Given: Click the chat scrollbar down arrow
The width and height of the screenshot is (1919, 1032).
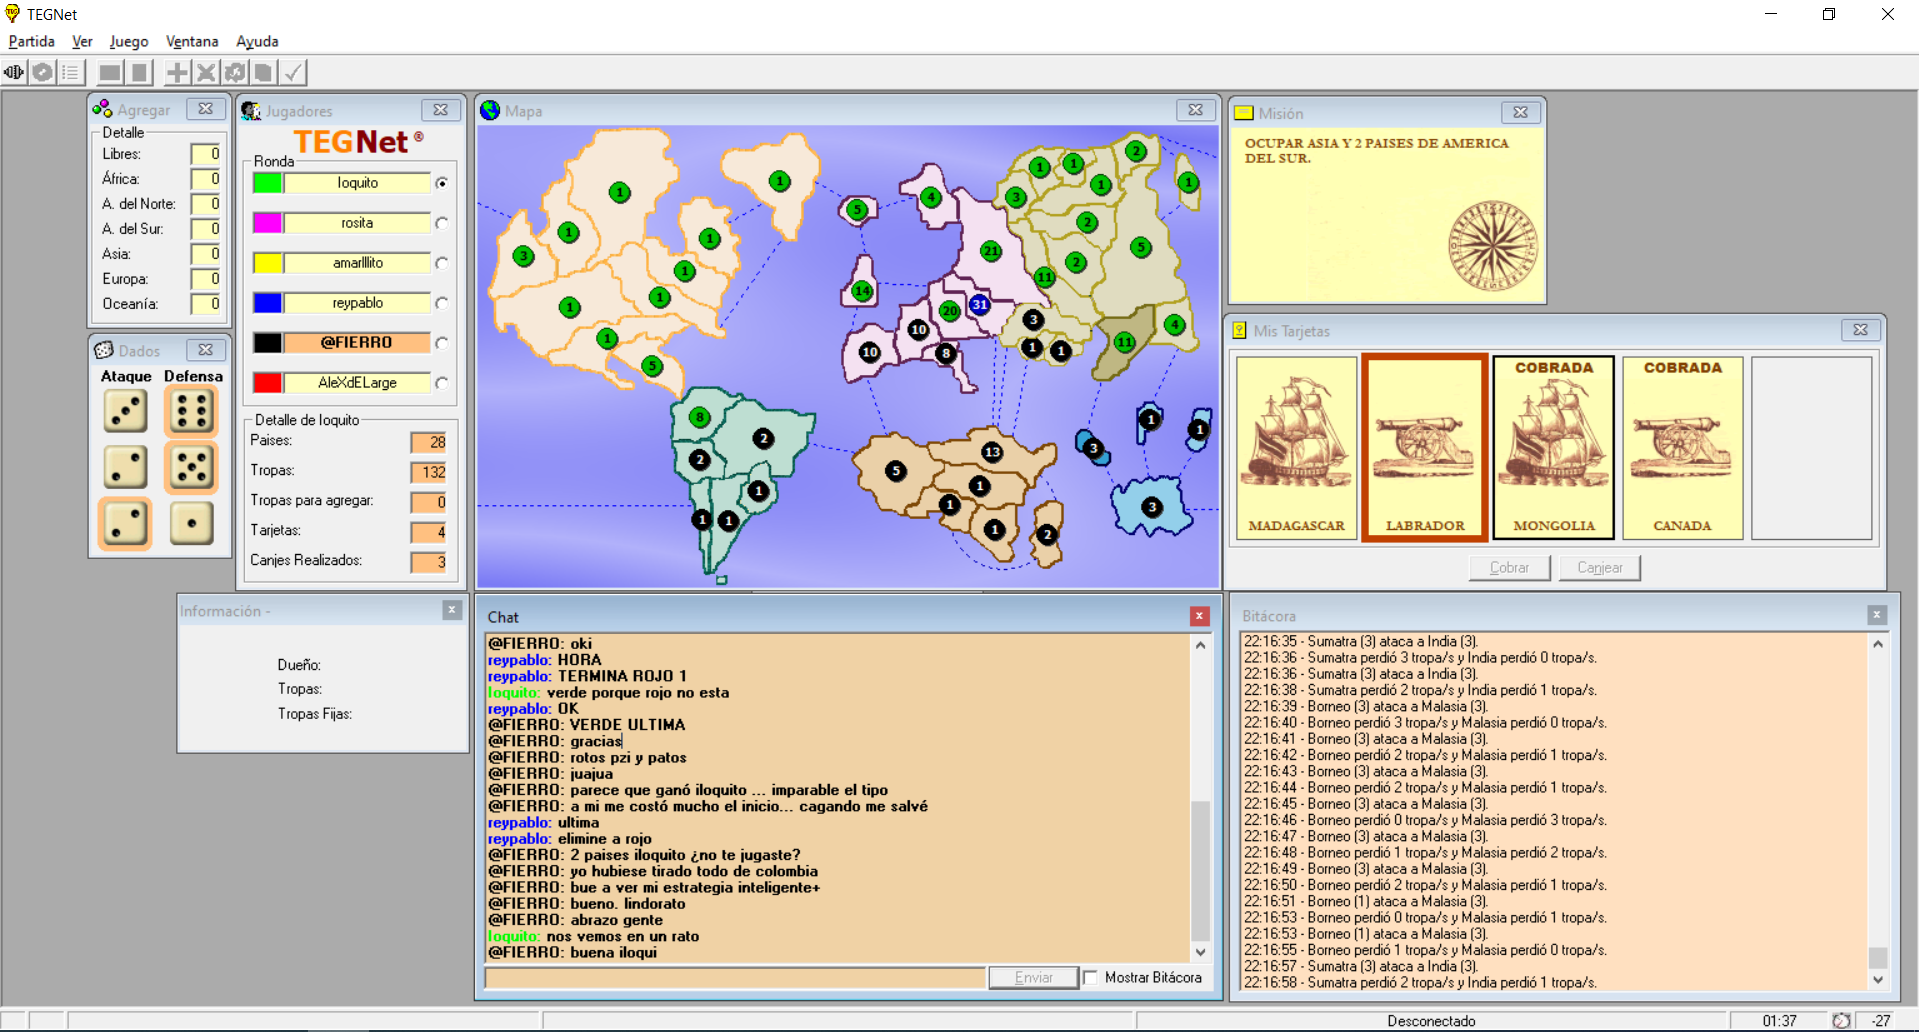Looking at the screenshot, I should coord(1200,952).
